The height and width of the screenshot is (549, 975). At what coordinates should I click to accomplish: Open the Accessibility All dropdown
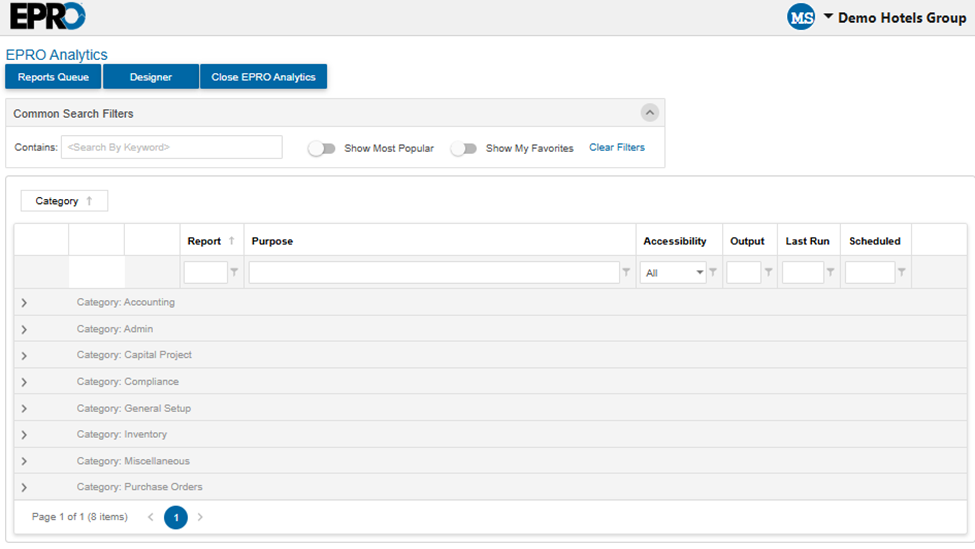[x=673, y=273]
